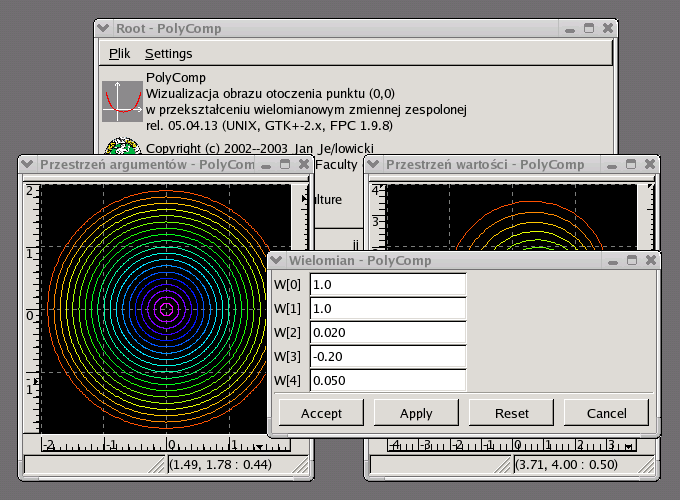
Task: Click the W[2] field showing 0.020
Action: 388,333
